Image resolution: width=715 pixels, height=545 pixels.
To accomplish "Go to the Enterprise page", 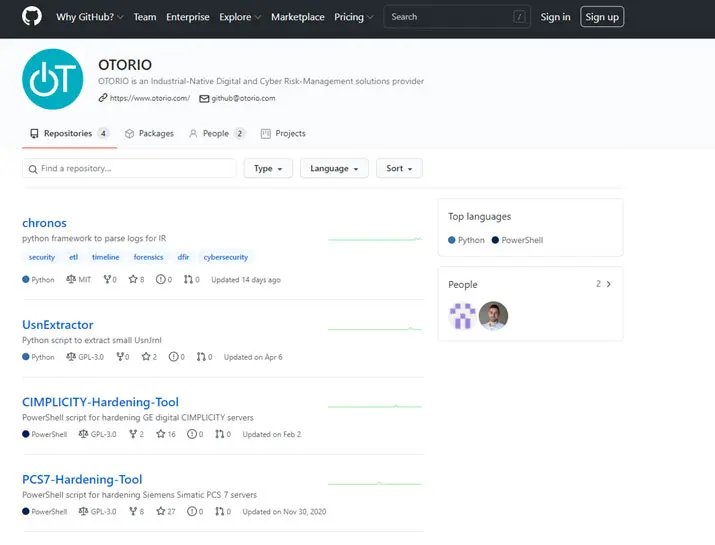I will 187,17.
